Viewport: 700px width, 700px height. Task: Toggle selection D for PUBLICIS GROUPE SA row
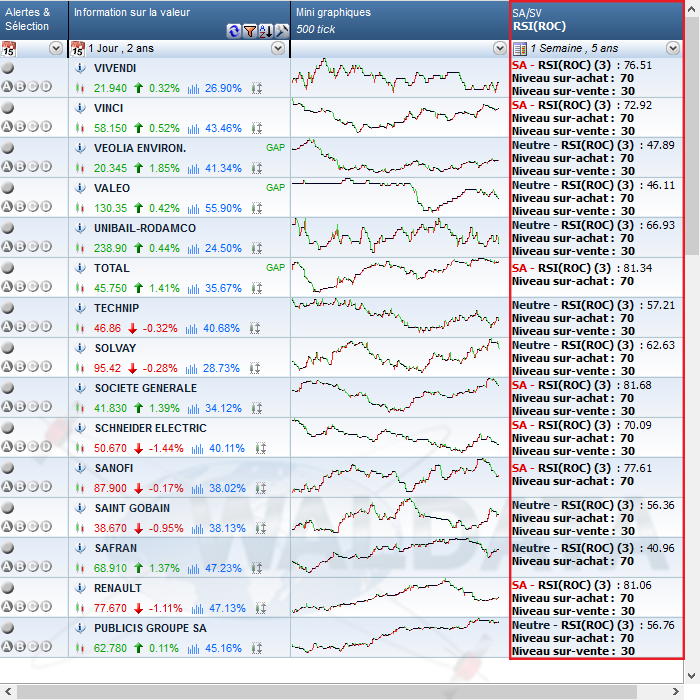46,646
